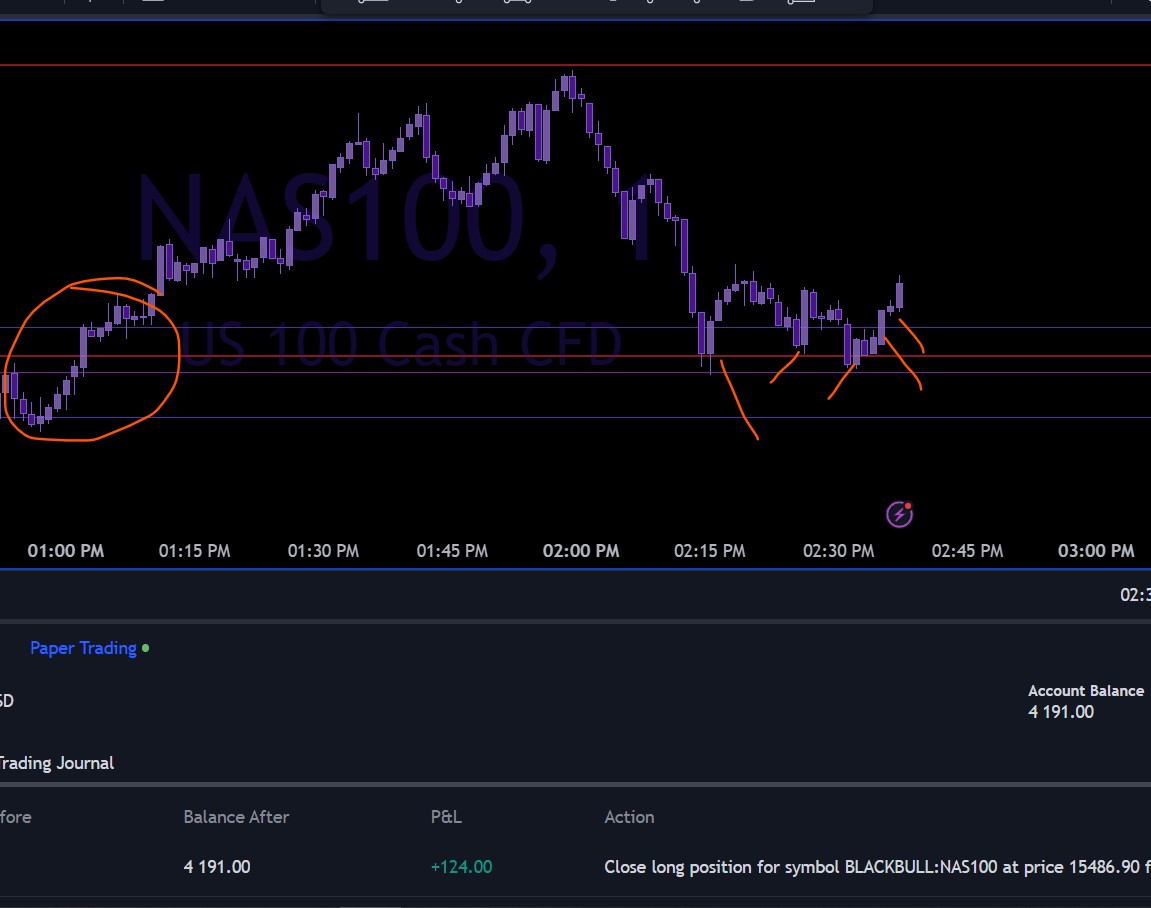Select the Action column header
The image size is (1151, 908).
(629, 817)
